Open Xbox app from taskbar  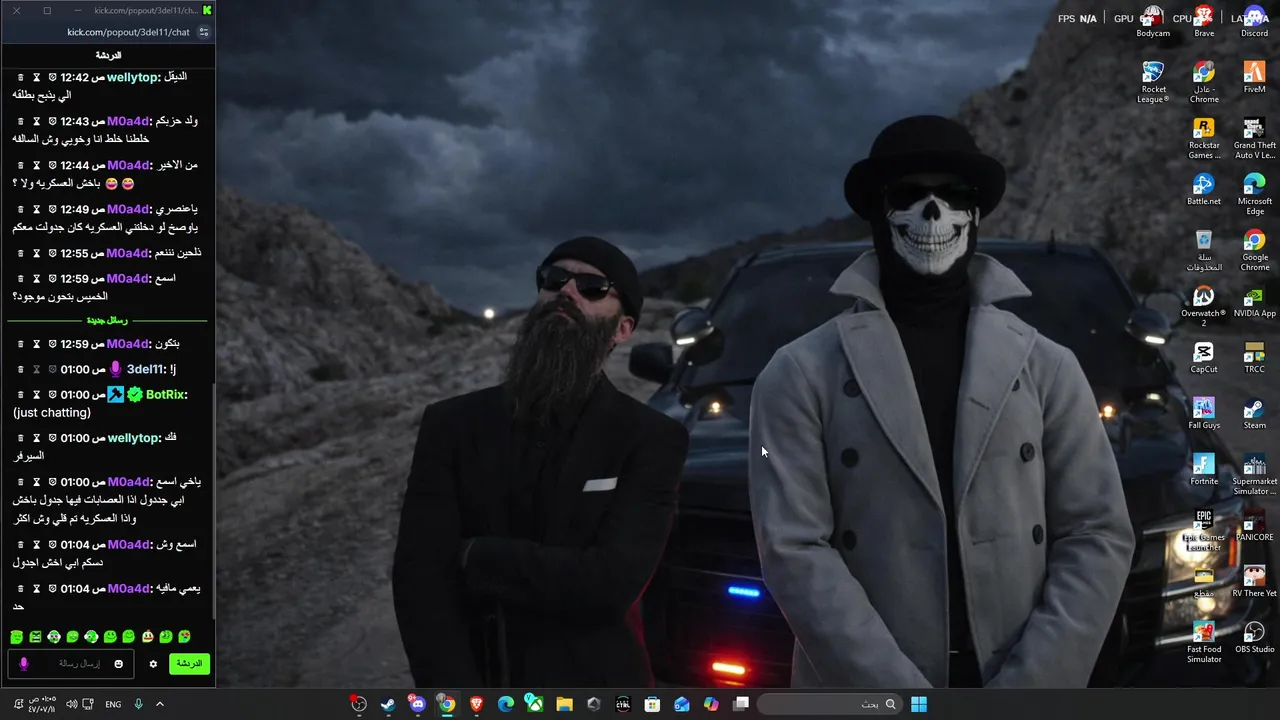(535, 704)
